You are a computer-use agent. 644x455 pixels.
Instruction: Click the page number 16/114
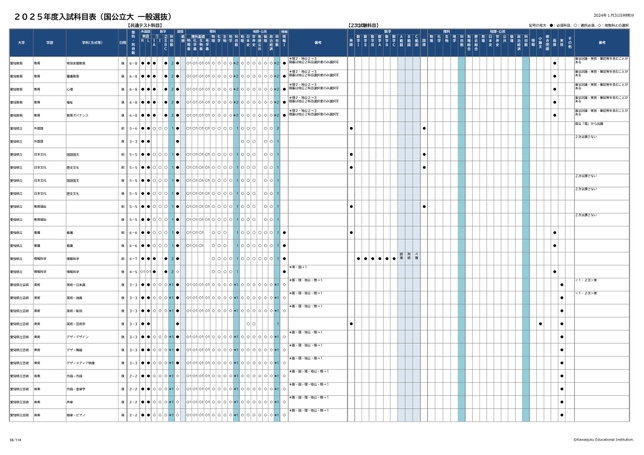[x=14, y=437]
